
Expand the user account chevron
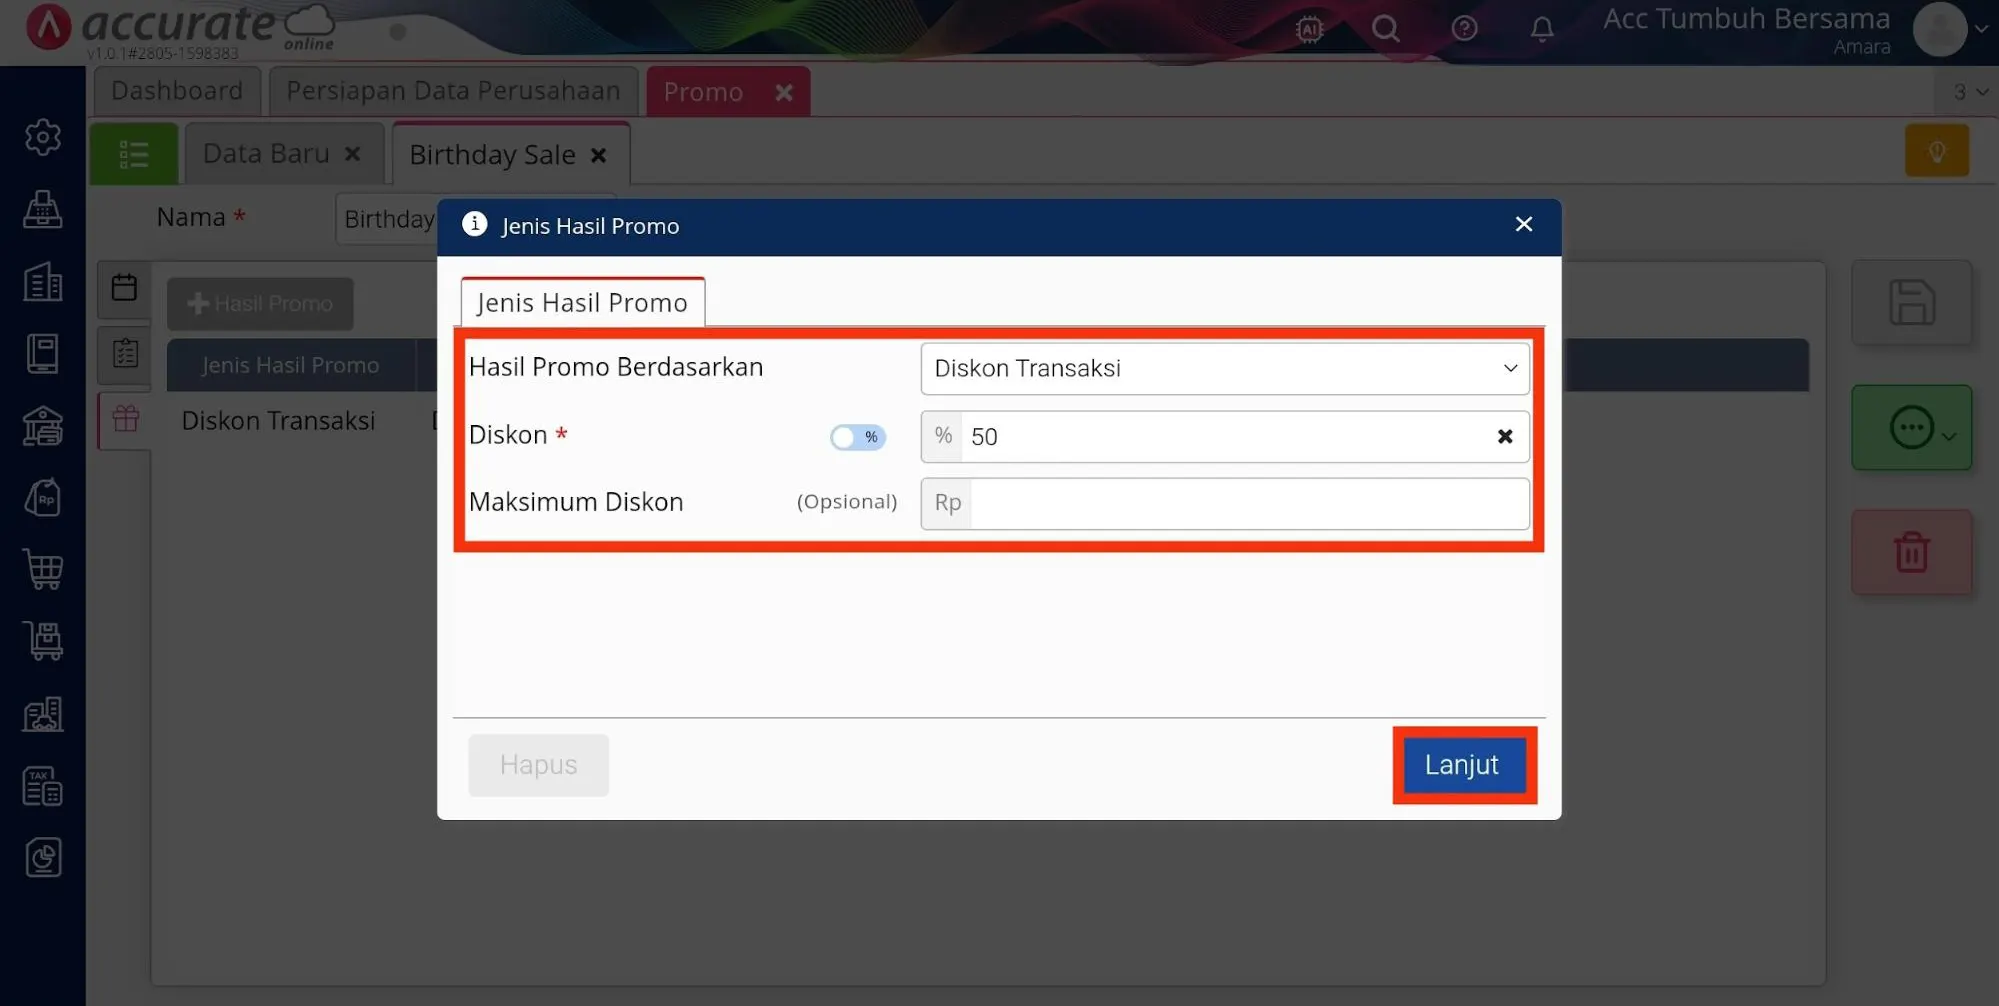coord(1981,29)
